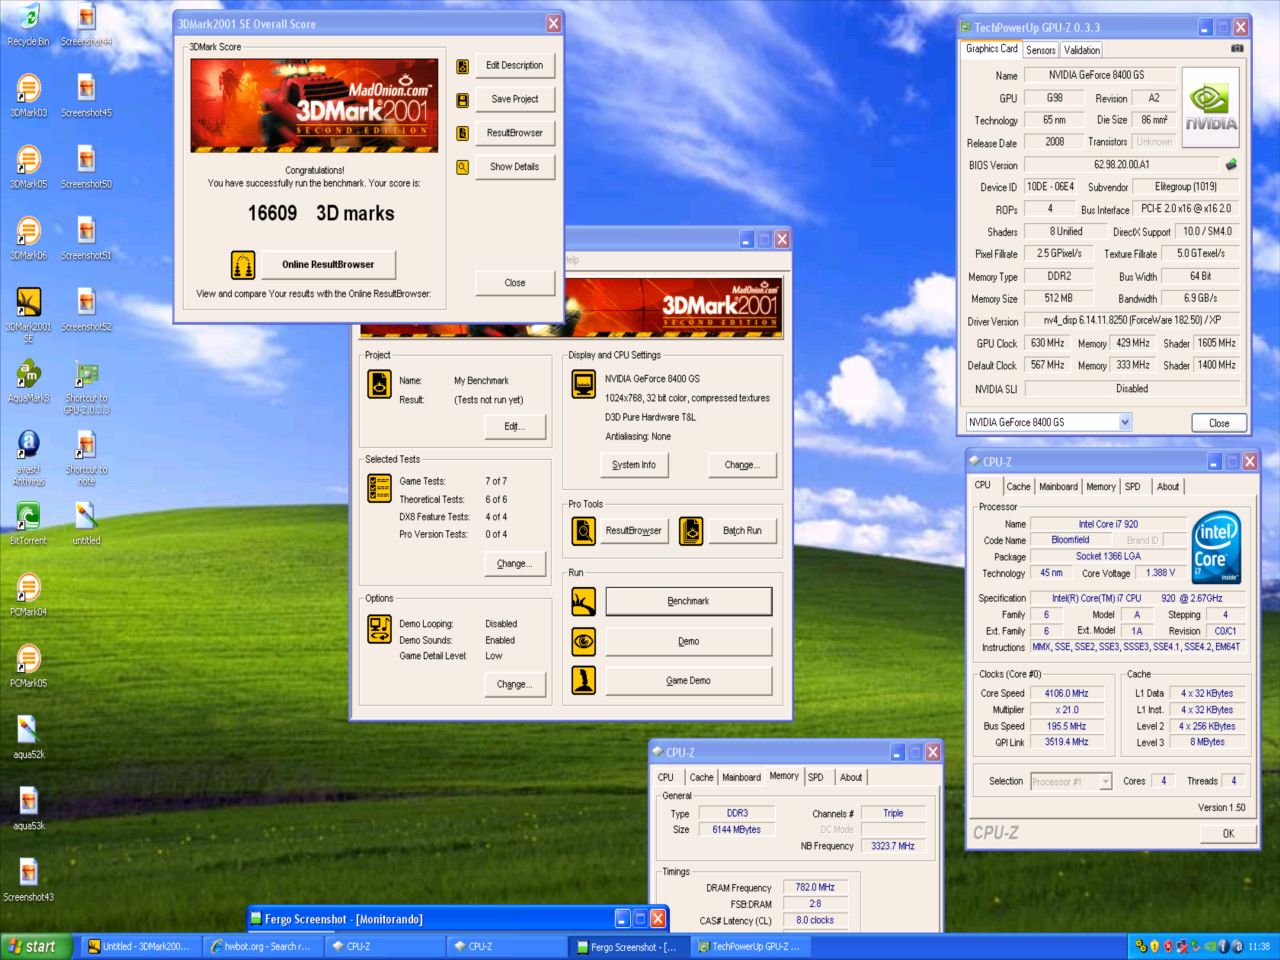The width and height of the screenshot is (1280, 960).
Task: Close the score dialog with the Close button
Action: click(x=514, y=283)
